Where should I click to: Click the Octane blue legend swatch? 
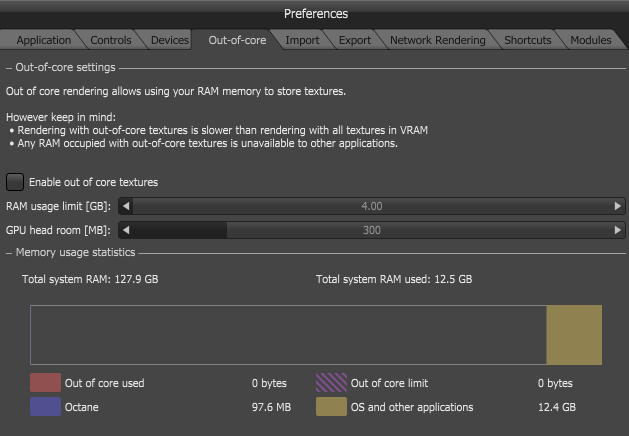45,407
